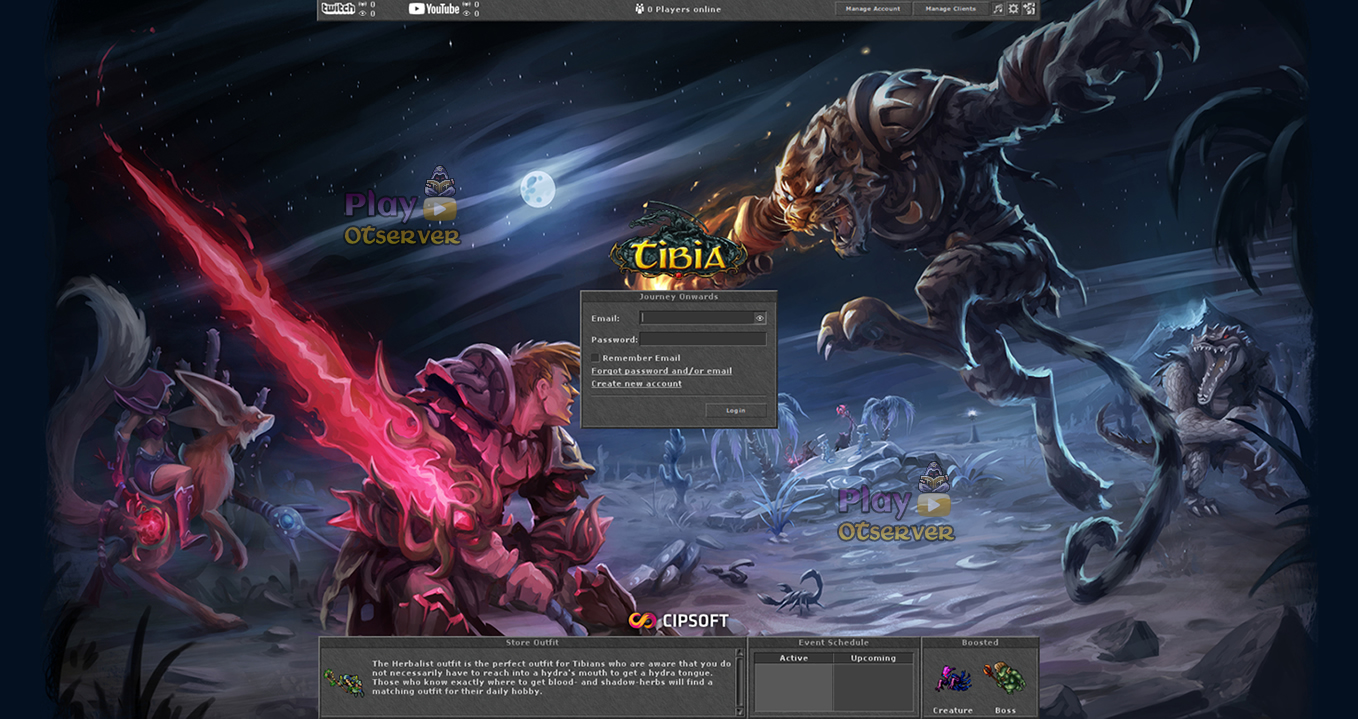Click the Herbalist outfit description text
The width and height of the screenshot is (1358, 719).
[551, 677]
